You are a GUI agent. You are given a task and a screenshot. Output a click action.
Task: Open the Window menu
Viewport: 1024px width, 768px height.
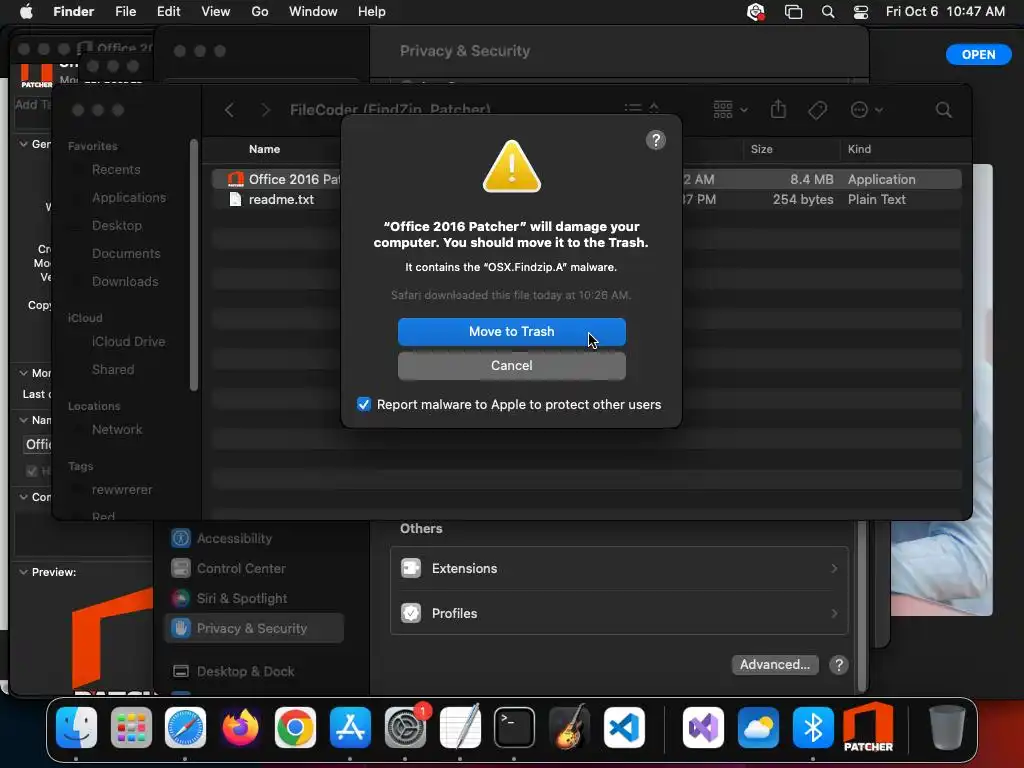coord(313,12)
